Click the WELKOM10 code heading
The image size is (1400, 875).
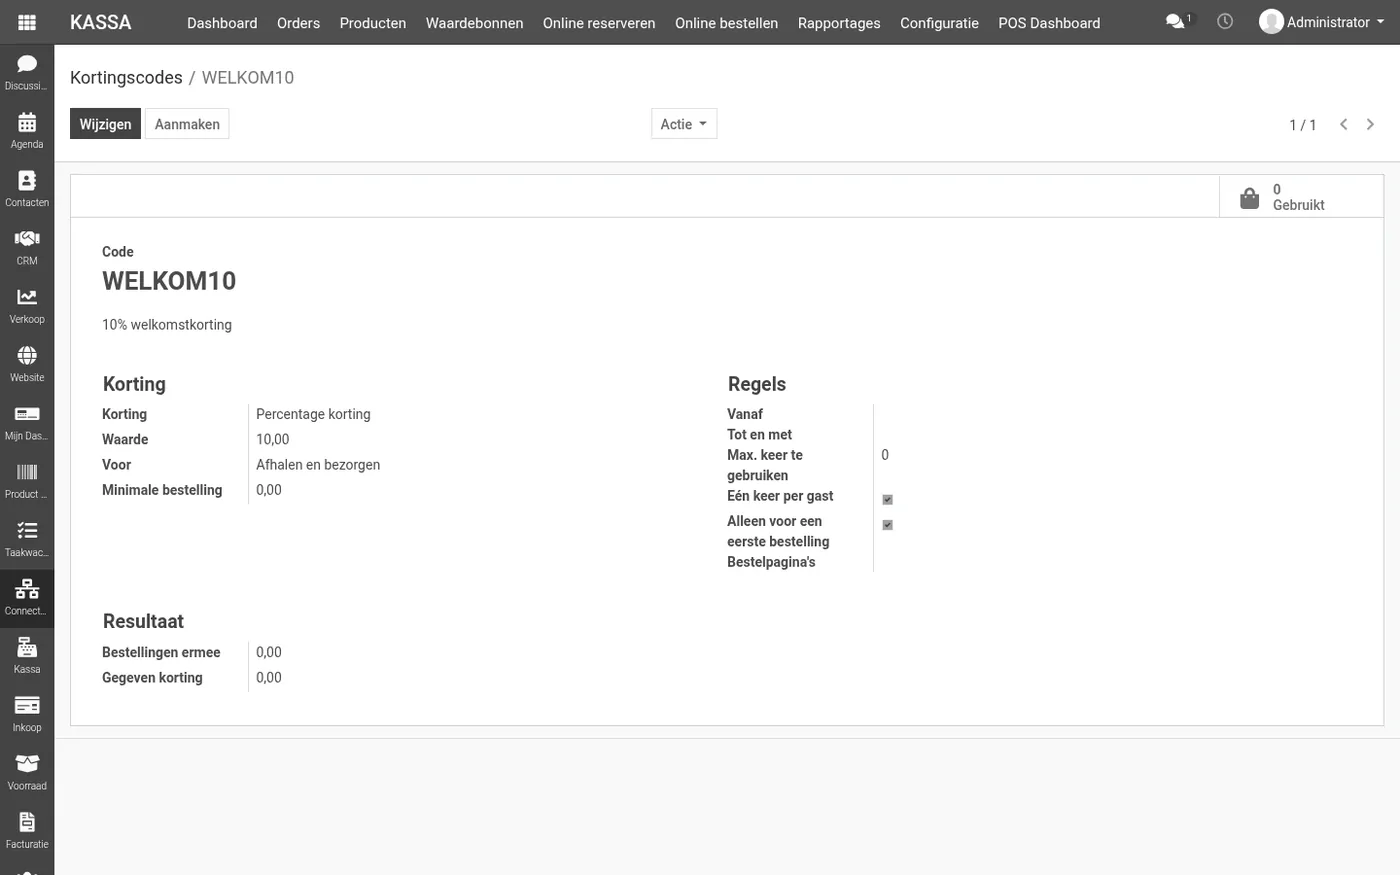(169, 281)
